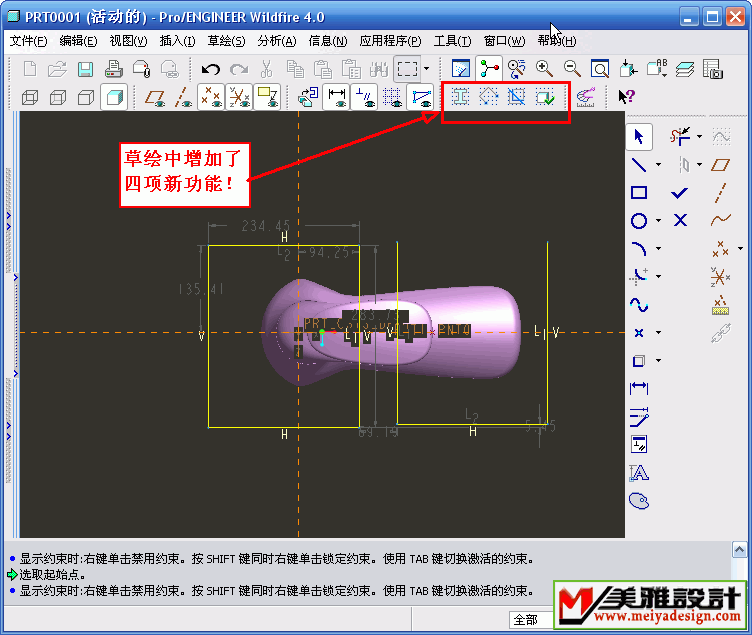Select the Rectangle sketch tool

coord(639,193)
